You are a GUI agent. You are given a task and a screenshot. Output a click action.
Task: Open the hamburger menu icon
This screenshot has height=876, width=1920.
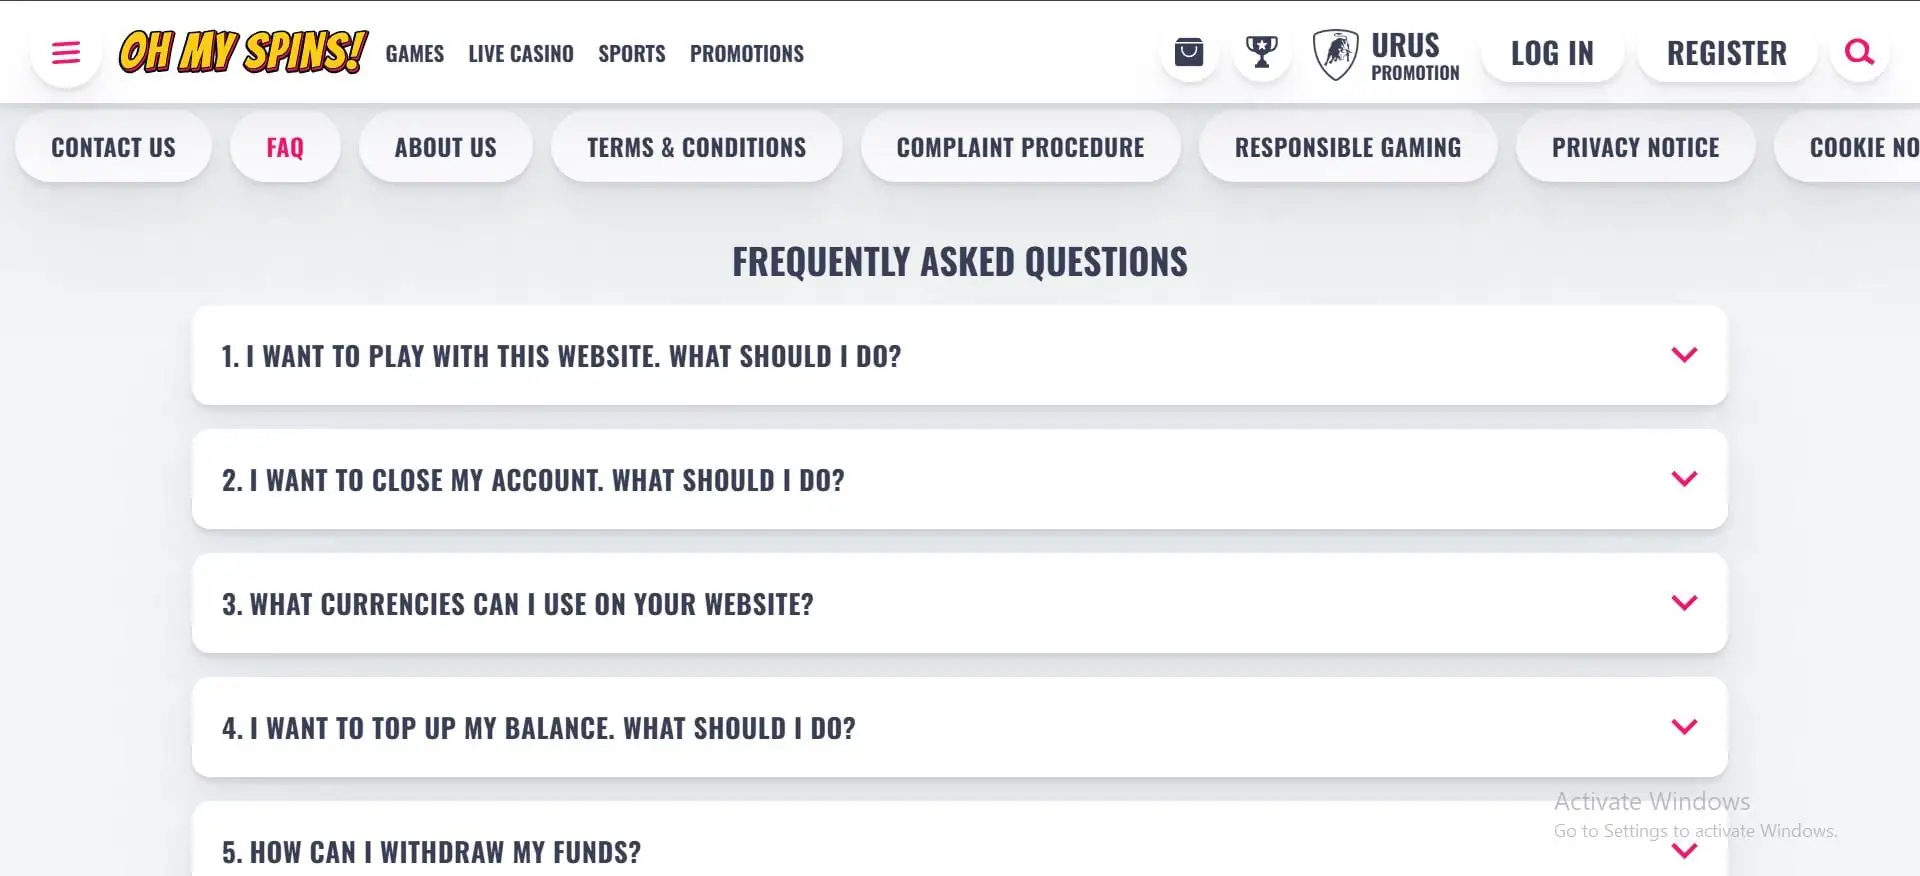click(x=66, y=52)
